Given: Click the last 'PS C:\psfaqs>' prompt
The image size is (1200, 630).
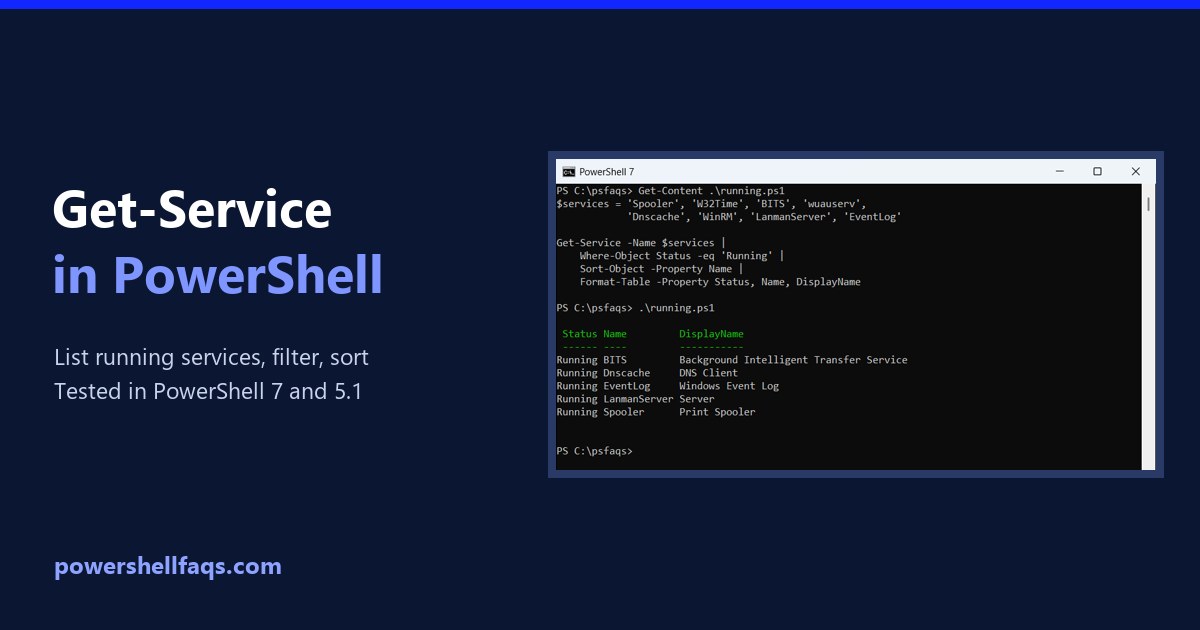Looking at the screenshot, I should pos(595,451).
